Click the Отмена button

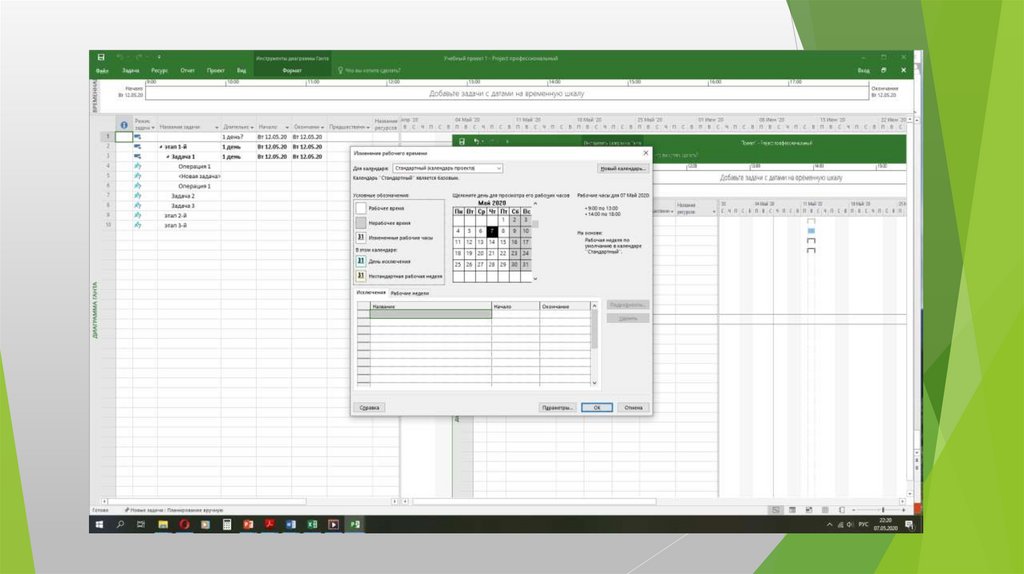[632, 408]
